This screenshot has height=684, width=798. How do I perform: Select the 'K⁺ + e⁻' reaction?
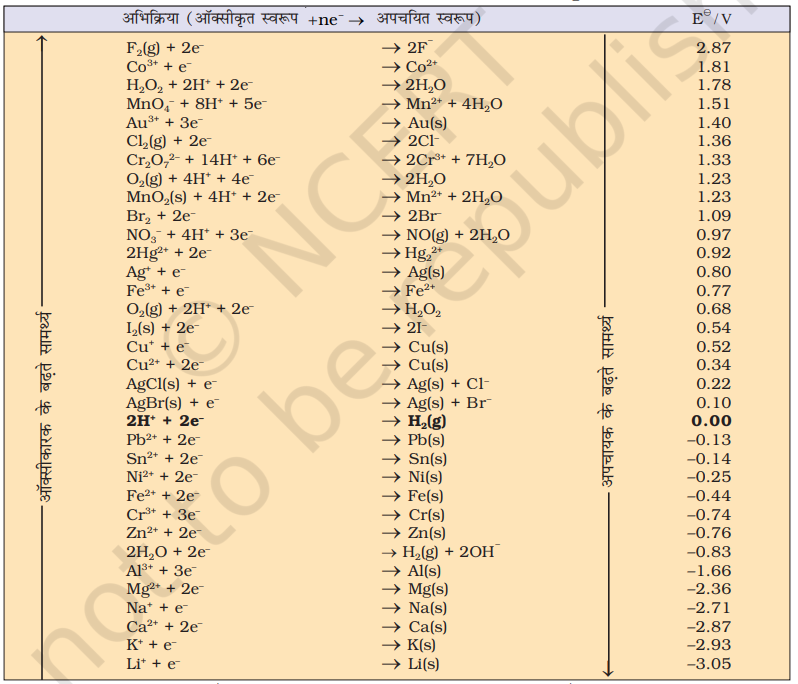tap(152, 645)
